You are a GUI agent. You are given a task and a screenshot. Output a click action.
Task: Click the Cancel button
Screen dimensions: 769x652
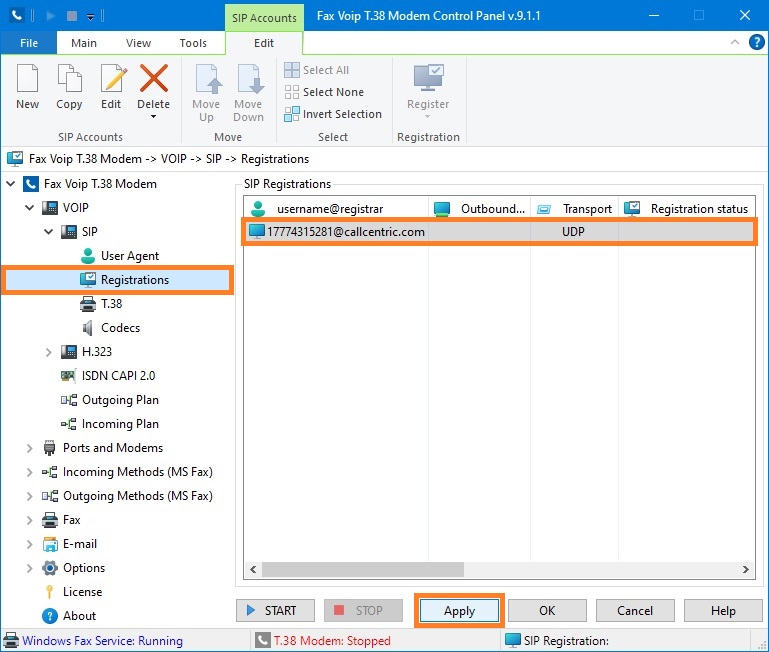click(635, 611)
